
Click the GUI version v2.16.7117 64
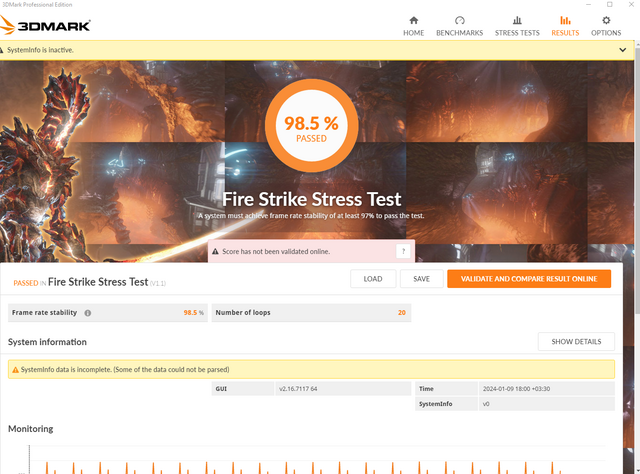coord(298,389)
